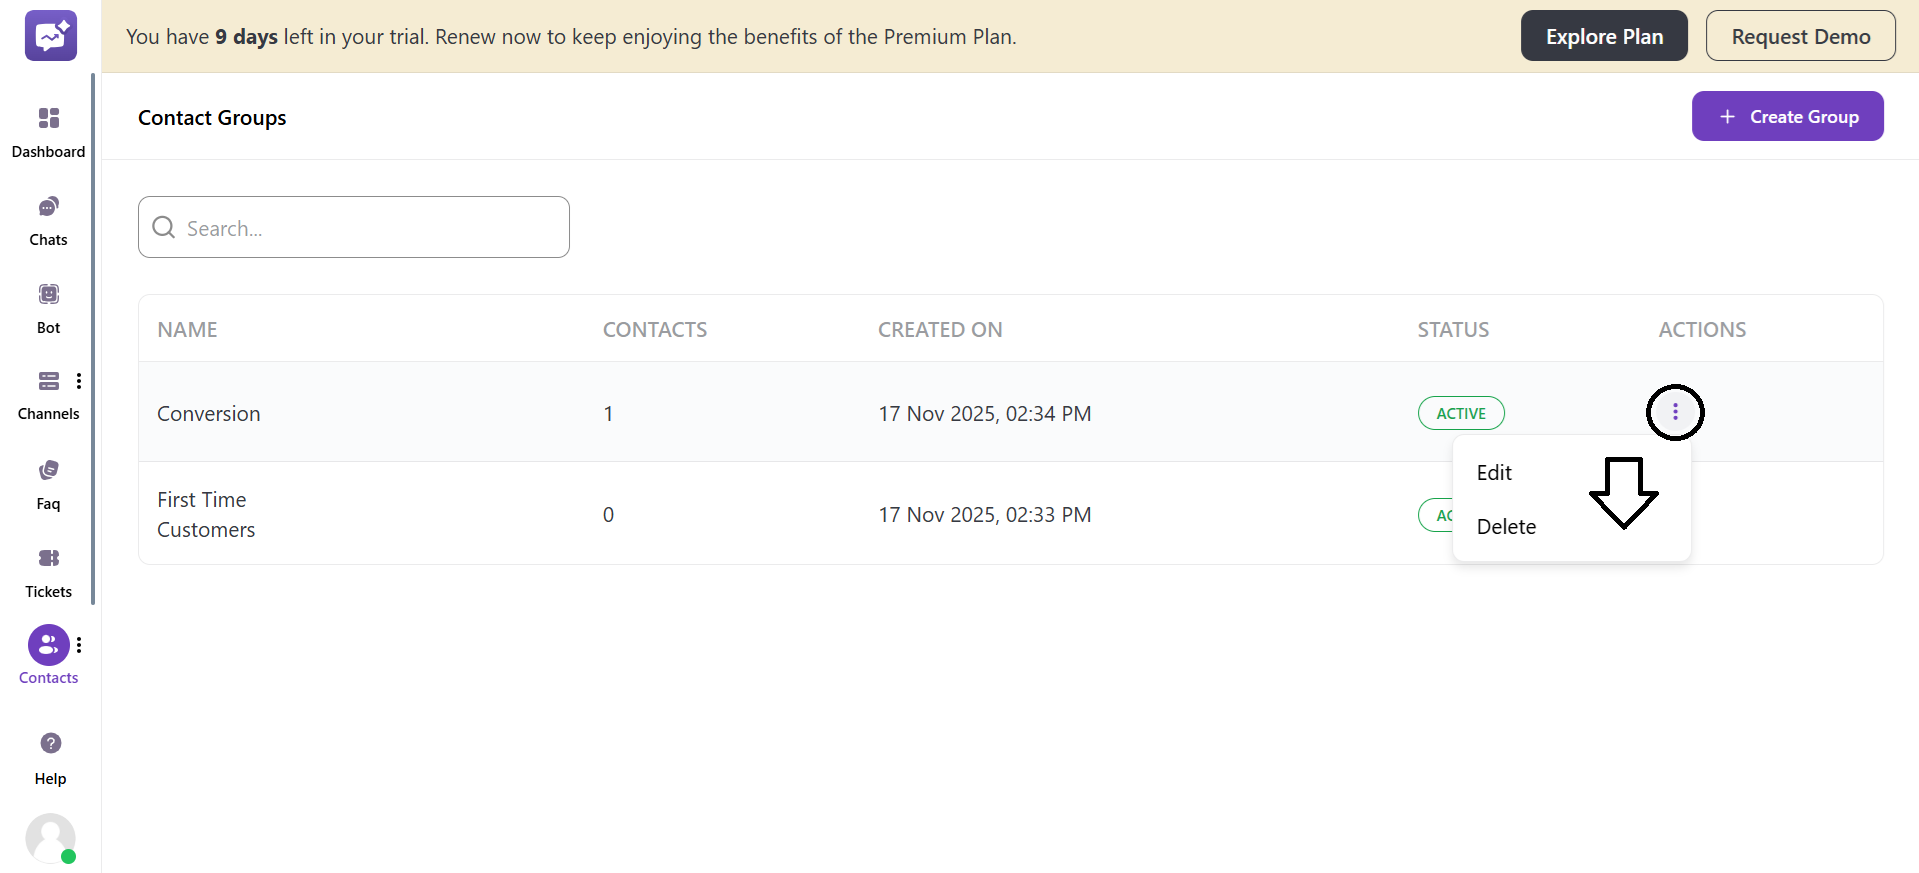Navigate to Channels using its sidebar icon

click(x=48, y=381)
